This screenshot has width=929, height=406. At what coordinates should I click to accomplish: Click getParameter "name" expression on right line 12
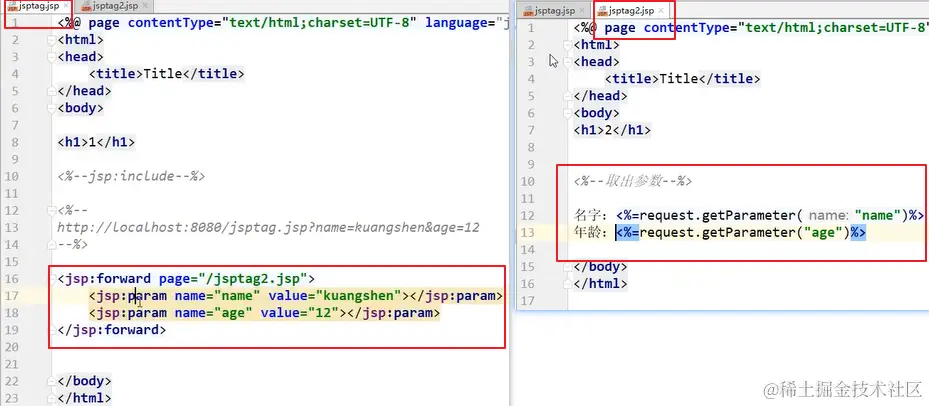pos(770,216)
